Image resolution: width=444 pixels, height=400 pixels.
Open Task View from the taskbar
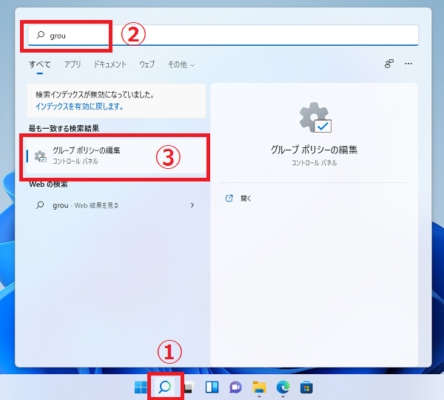[x=189, y=387]
